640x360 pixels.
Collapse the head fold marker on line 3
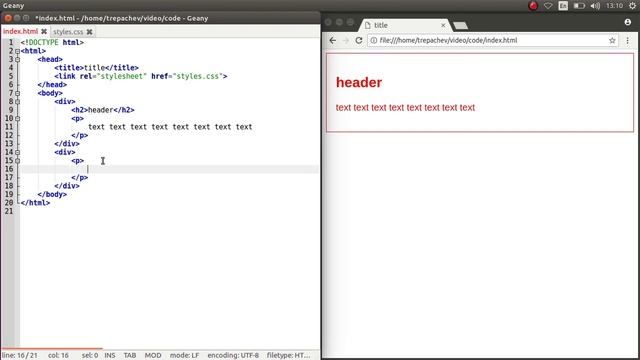[17, 60]
